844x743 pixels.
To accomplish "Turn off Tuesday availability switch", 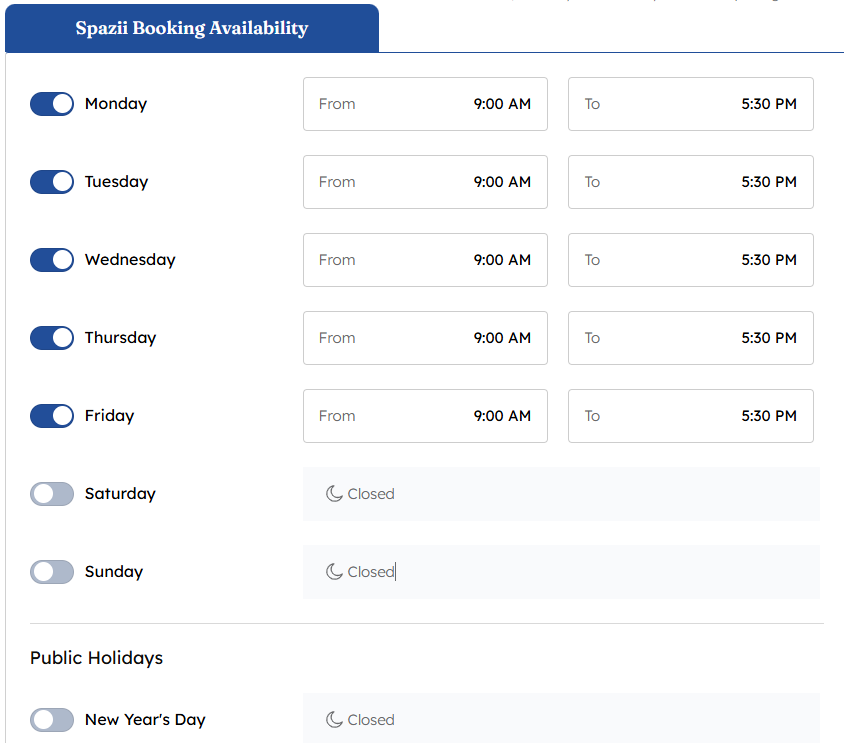I will (x=52, y=182).
